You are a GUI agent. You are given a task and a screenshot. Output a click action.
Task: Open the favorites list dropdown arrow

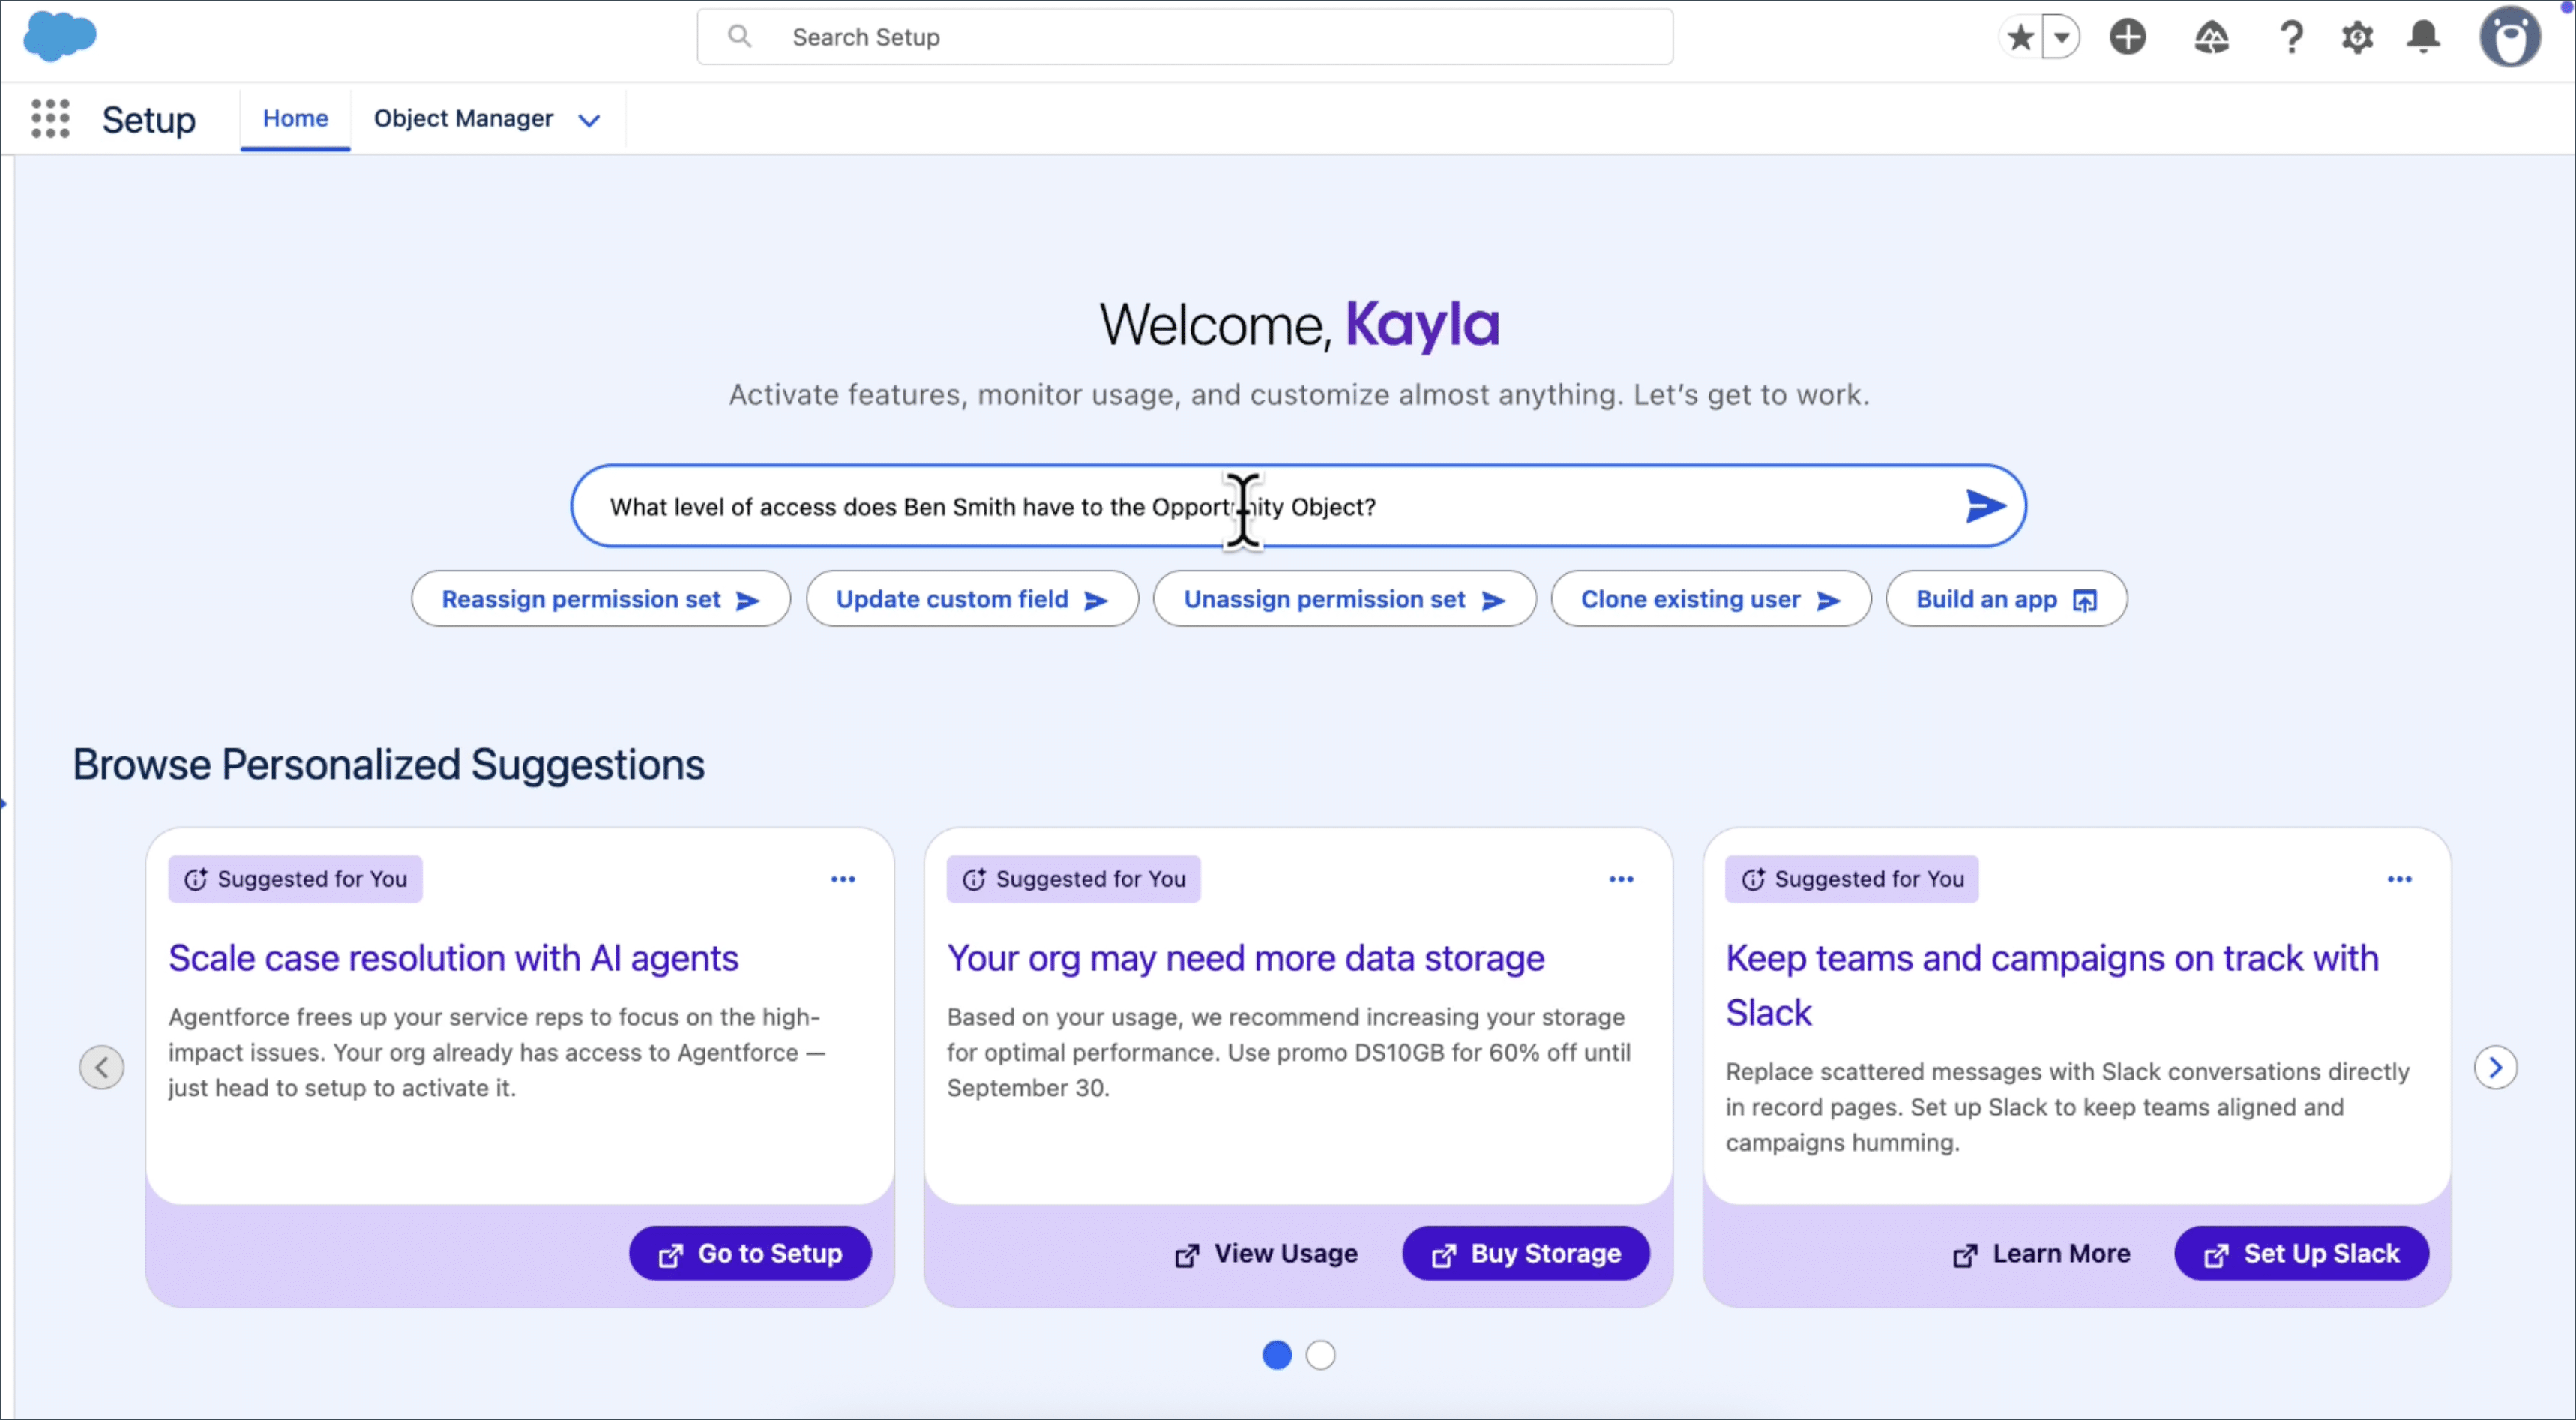2061,38
